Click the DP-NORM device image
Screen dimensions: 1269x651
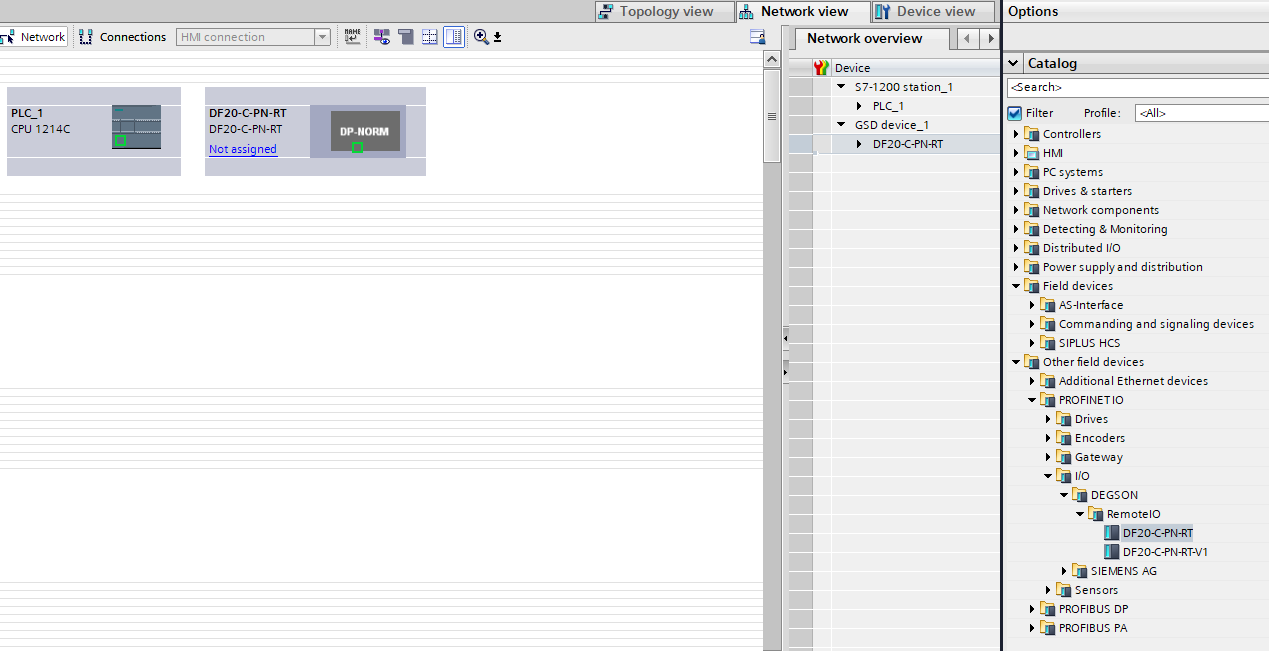[365, 131]
